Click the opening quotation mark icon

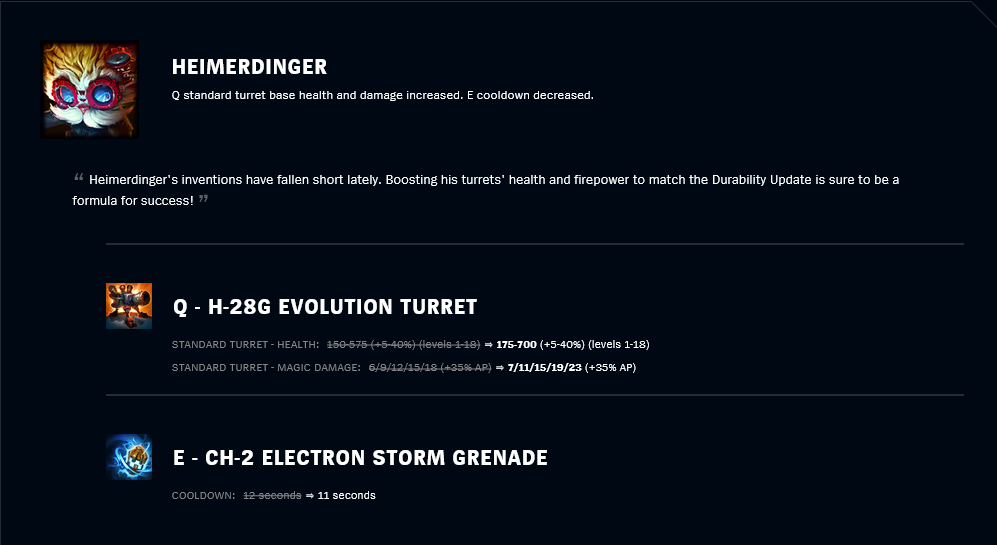tap(79, 177)
